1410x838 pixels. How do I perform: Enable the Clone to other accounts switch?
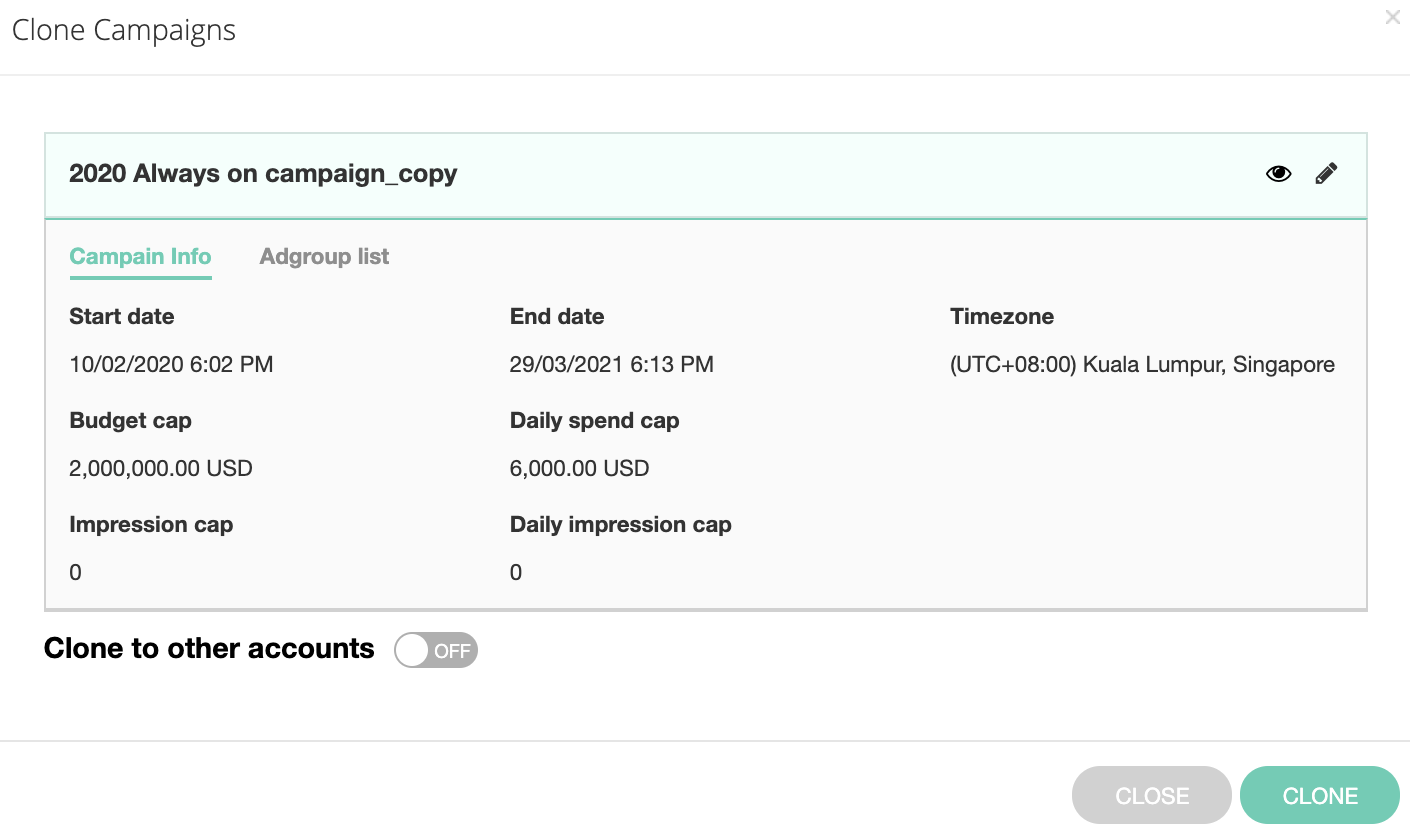pyautogui.click(x=436, y=650)
